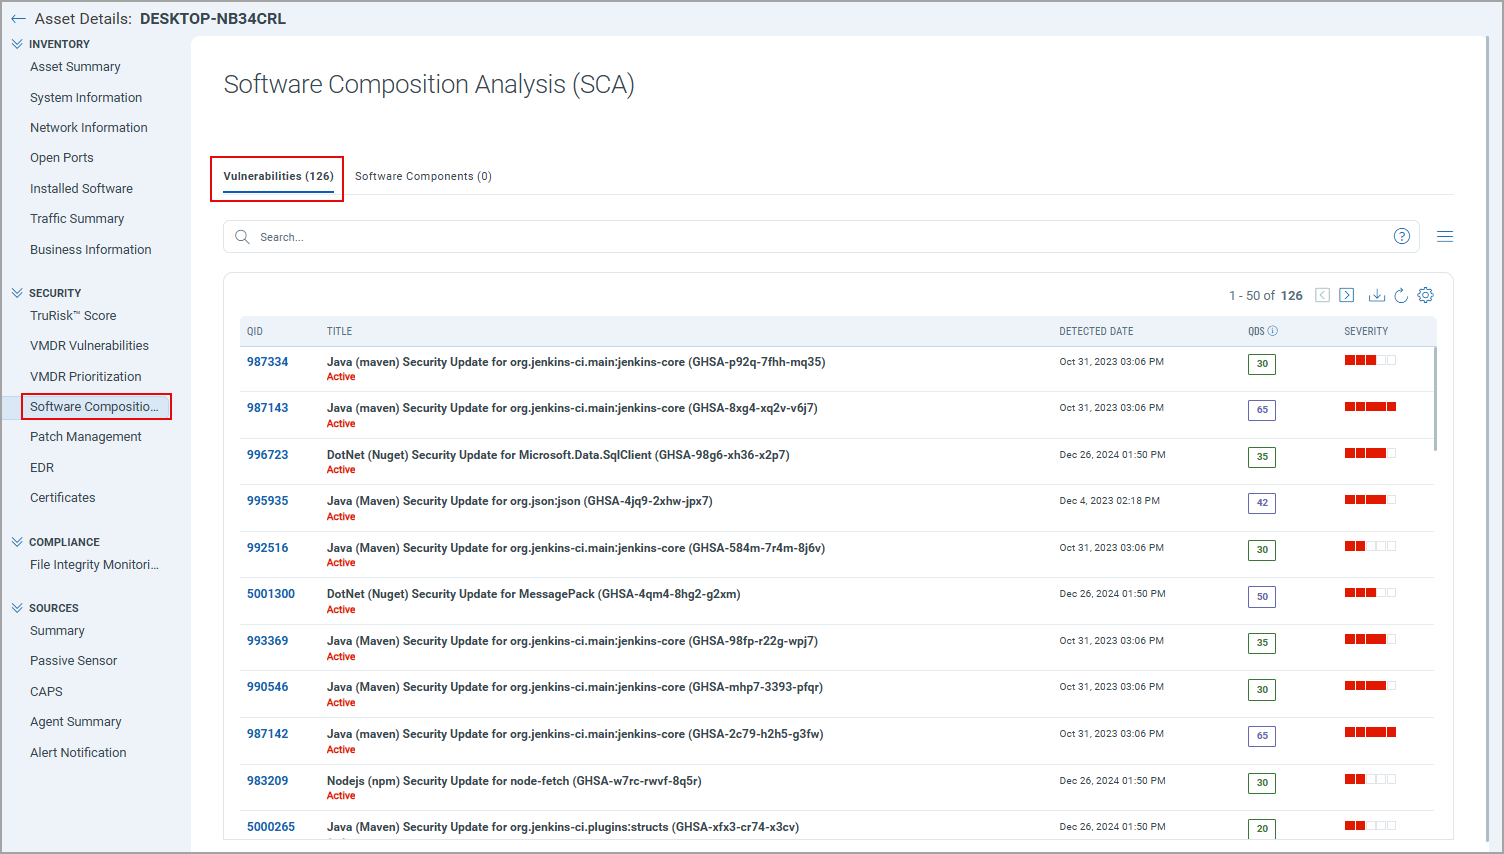Collapse the INVENTORY section
This screenshot has height=854, width=1504.
point(17,44)
